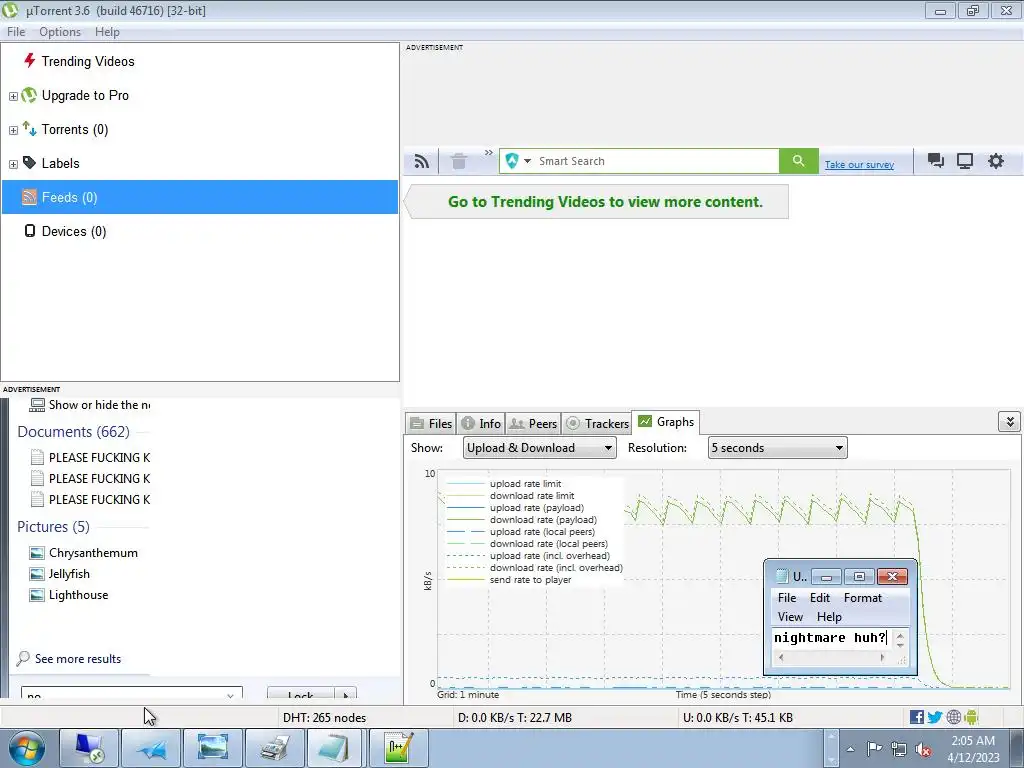Open the Show Upload & Download dropdown

click(539, 448)
